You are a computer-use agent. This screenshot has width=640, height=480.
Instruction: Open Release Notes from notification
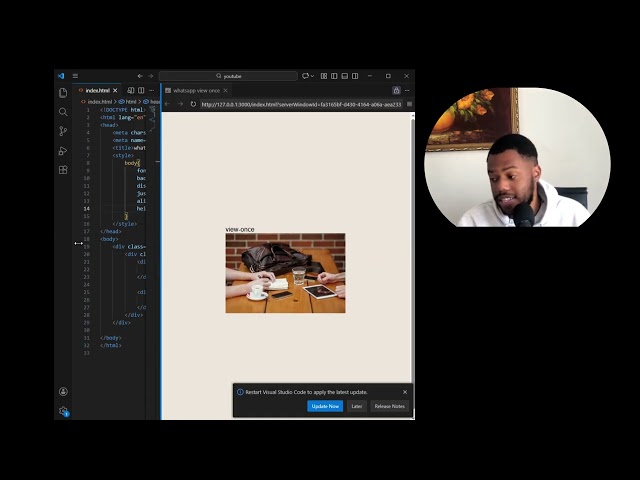389,406
